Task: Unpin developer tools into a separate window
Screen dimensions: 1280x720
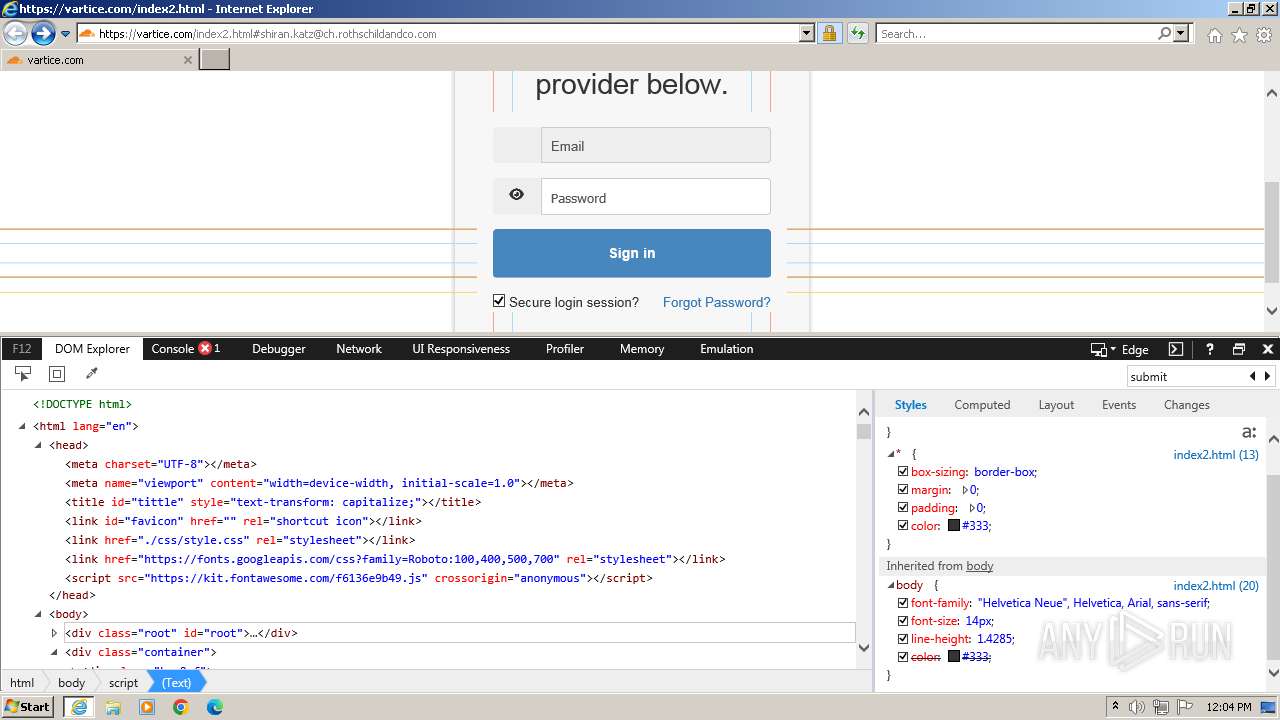Action: pyautogui.click(x=1239, y=349)
